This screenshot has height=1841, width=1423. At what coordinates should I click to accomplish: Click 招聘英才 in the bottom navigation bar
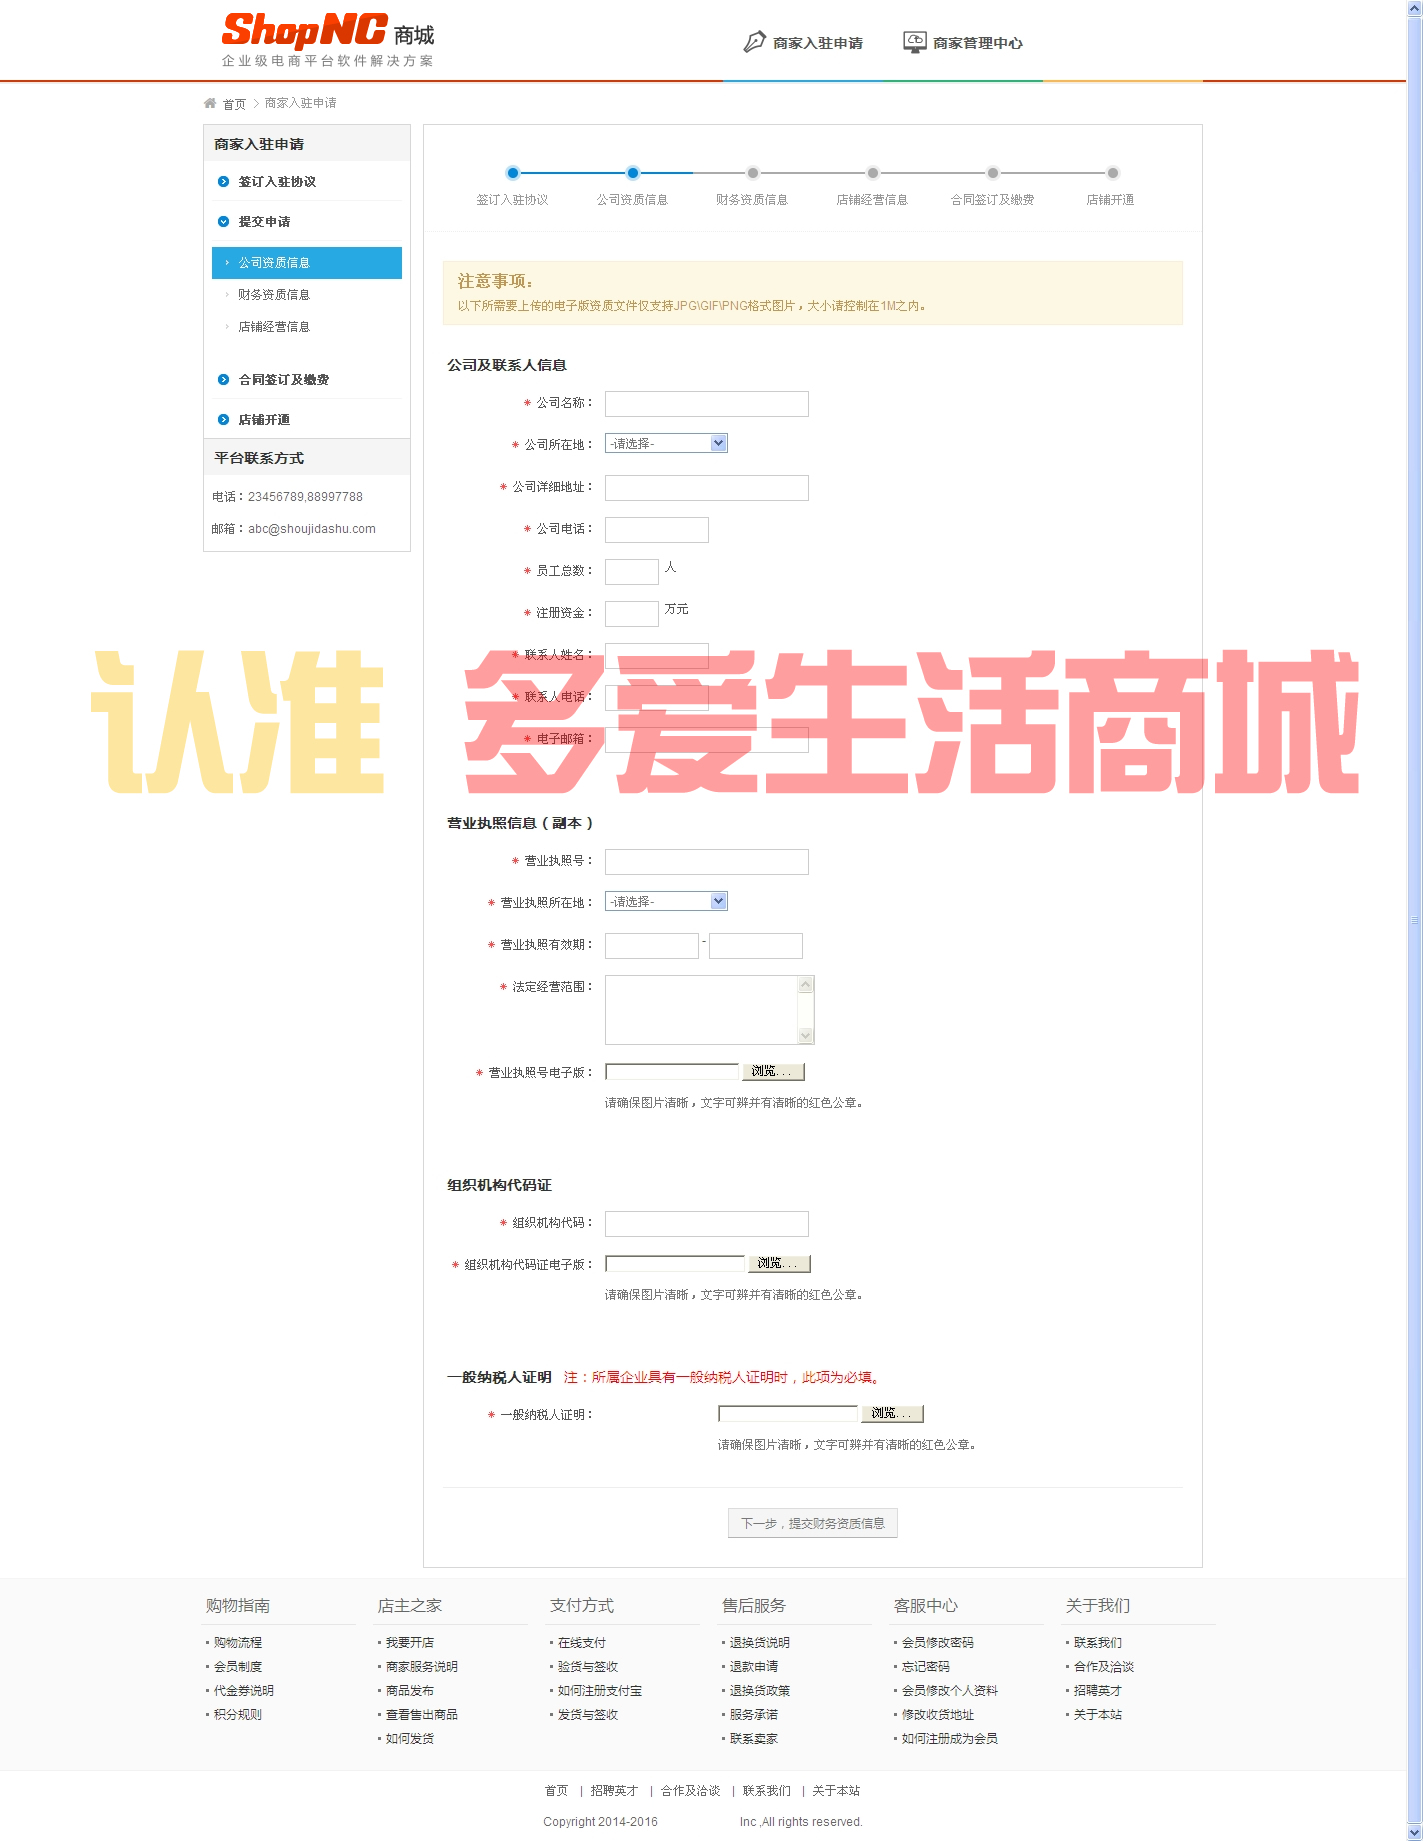pyautogui.click(x=614, y=1790)
